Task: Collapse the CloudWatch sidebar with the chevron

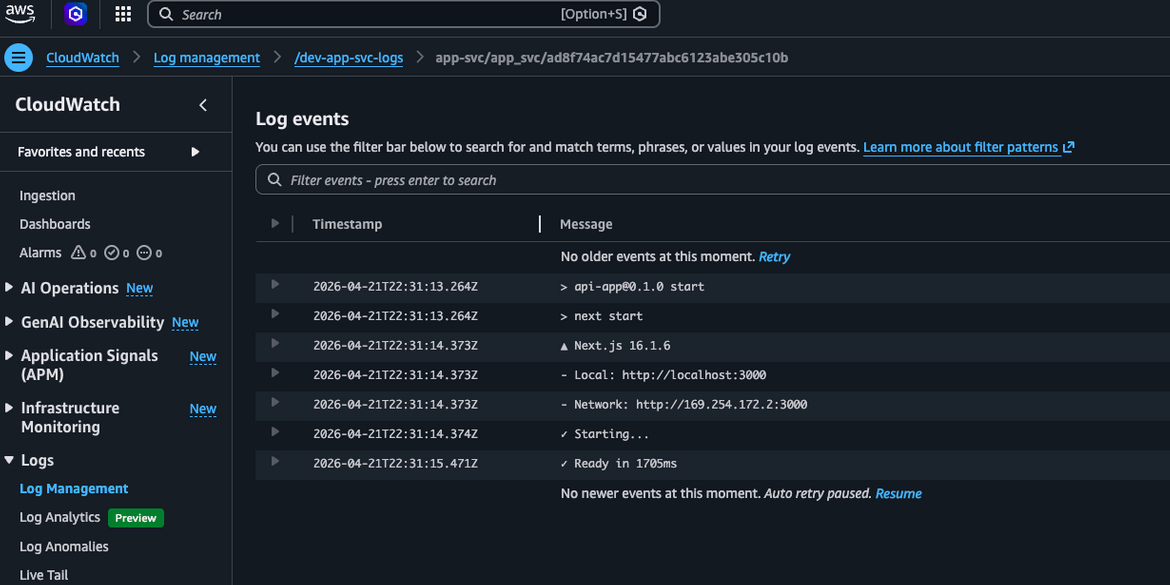Action: click(x=203, y=105)
